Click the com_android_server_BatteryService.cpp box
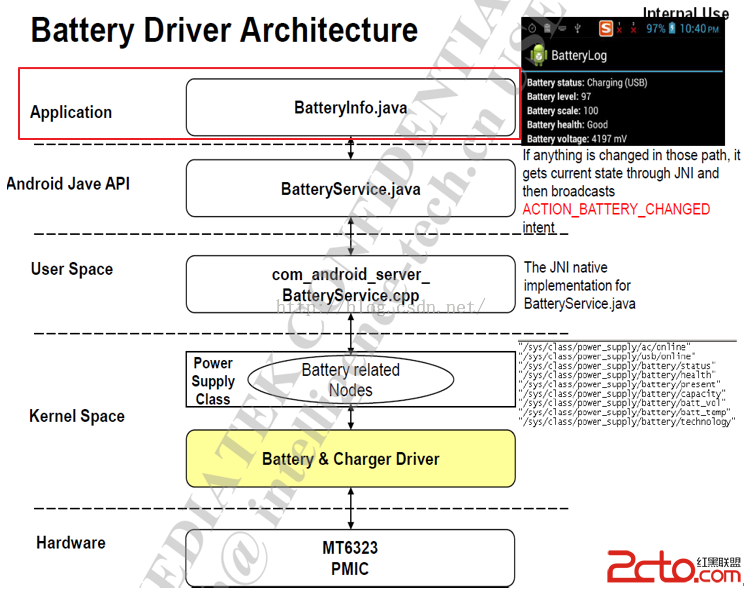744x593 pixels. pyautogui.click(x=351, y=284)
